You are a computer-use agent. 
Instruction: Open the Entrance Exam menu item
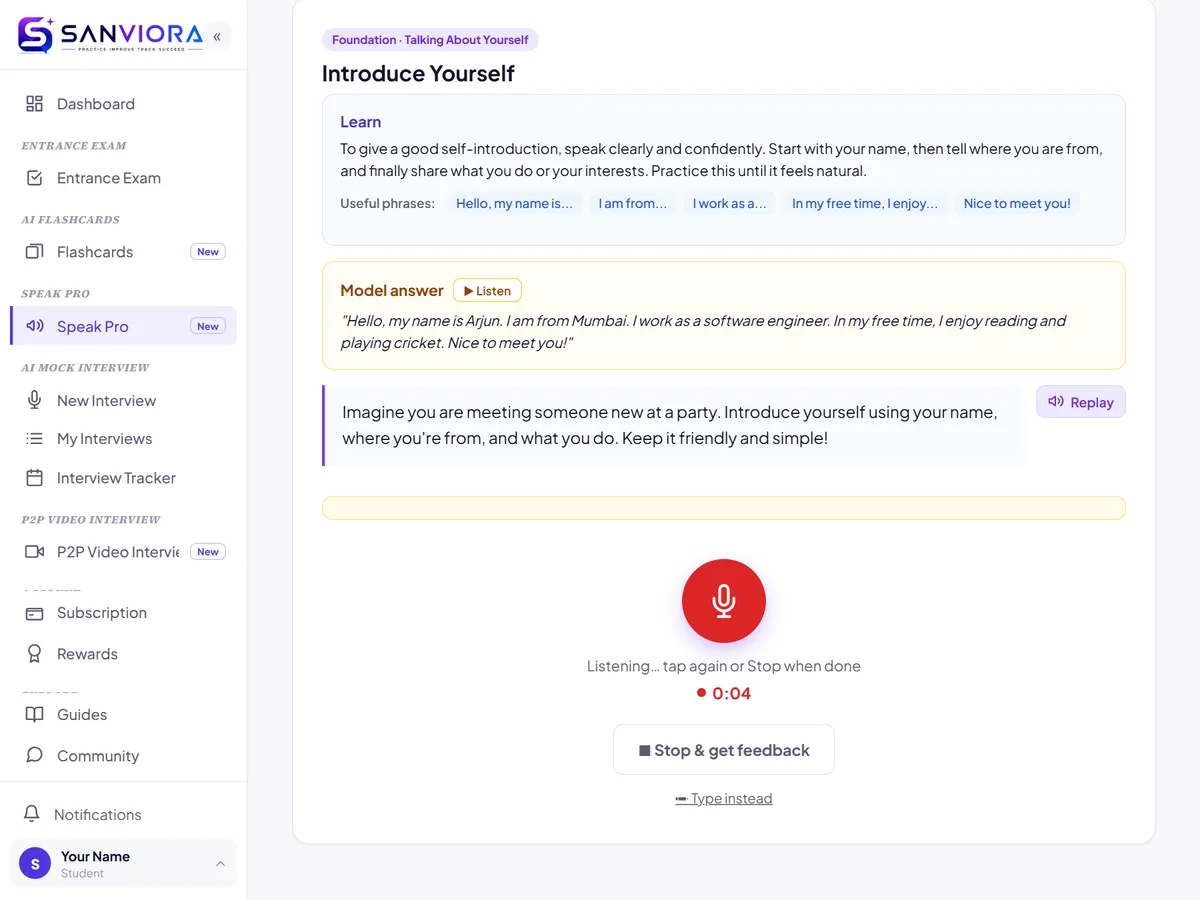coord(124,178)
